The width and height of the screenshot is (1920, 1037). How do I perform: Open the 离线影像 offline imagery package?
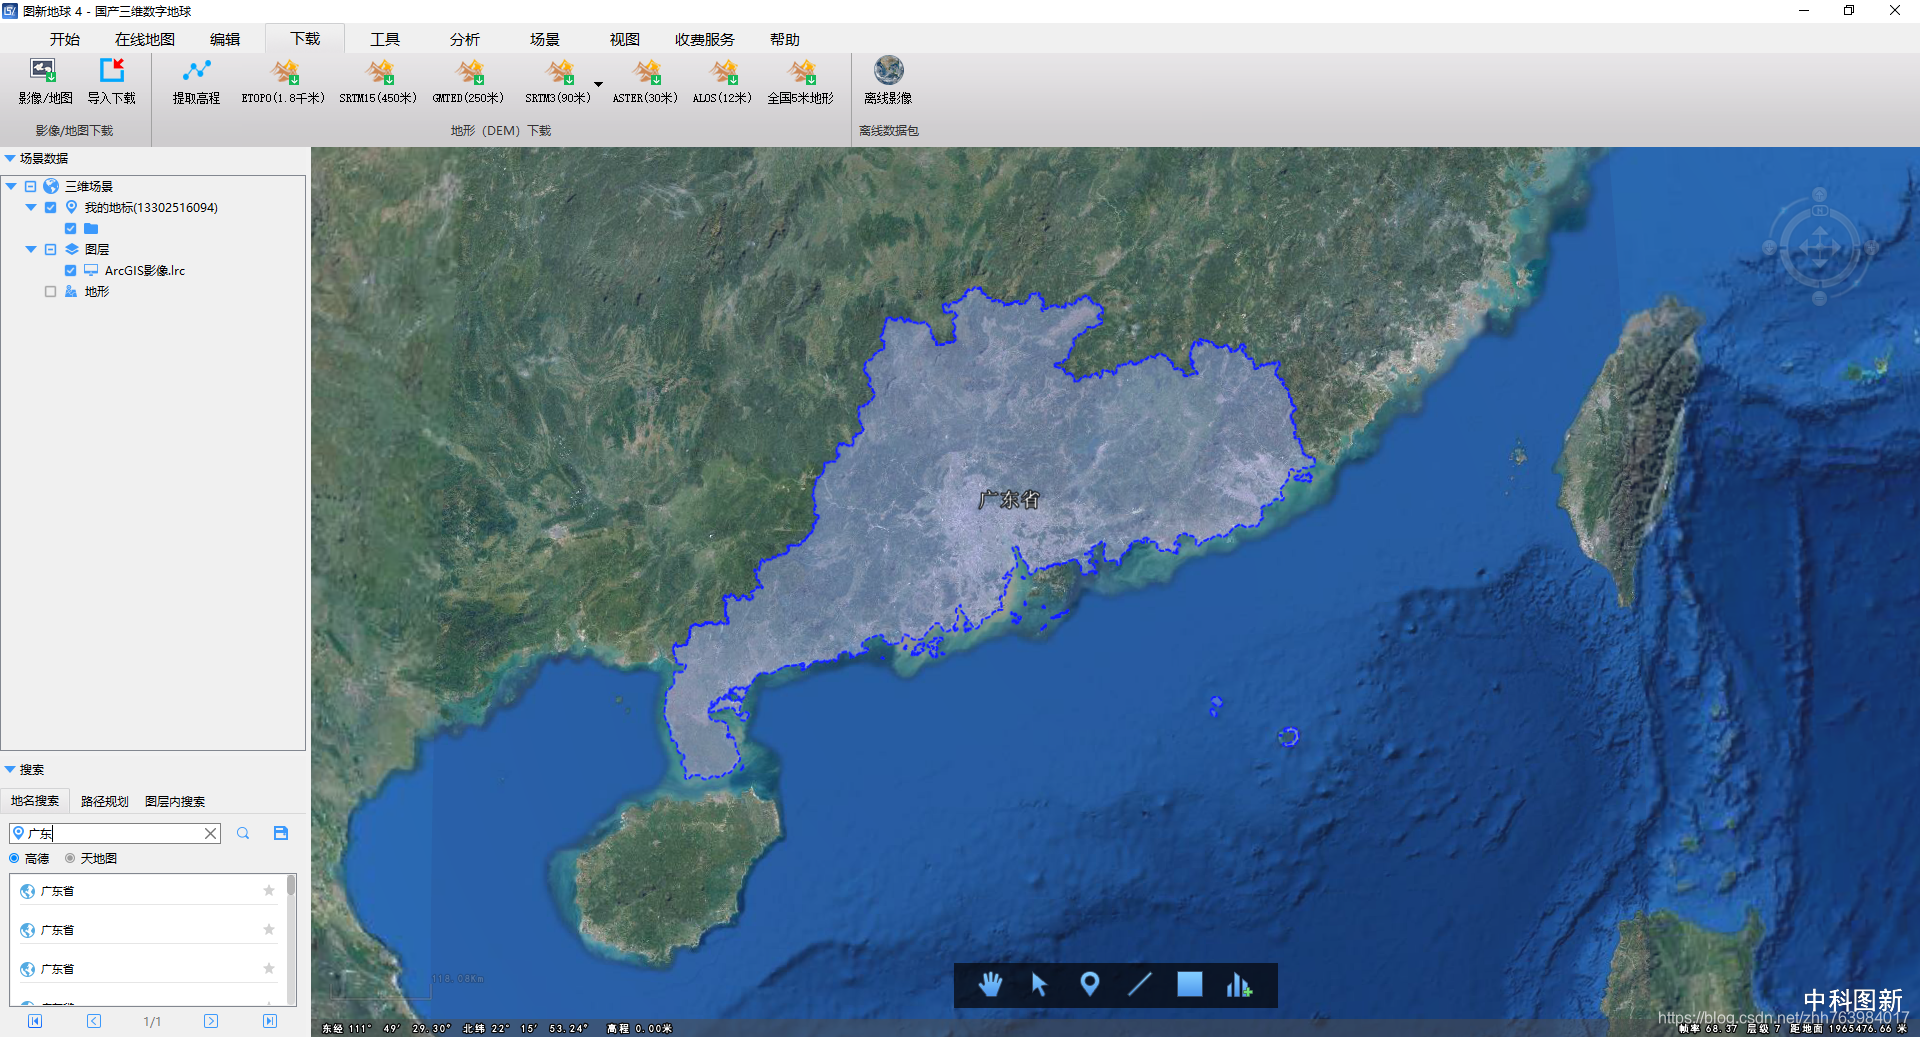[x=888, y=81]
